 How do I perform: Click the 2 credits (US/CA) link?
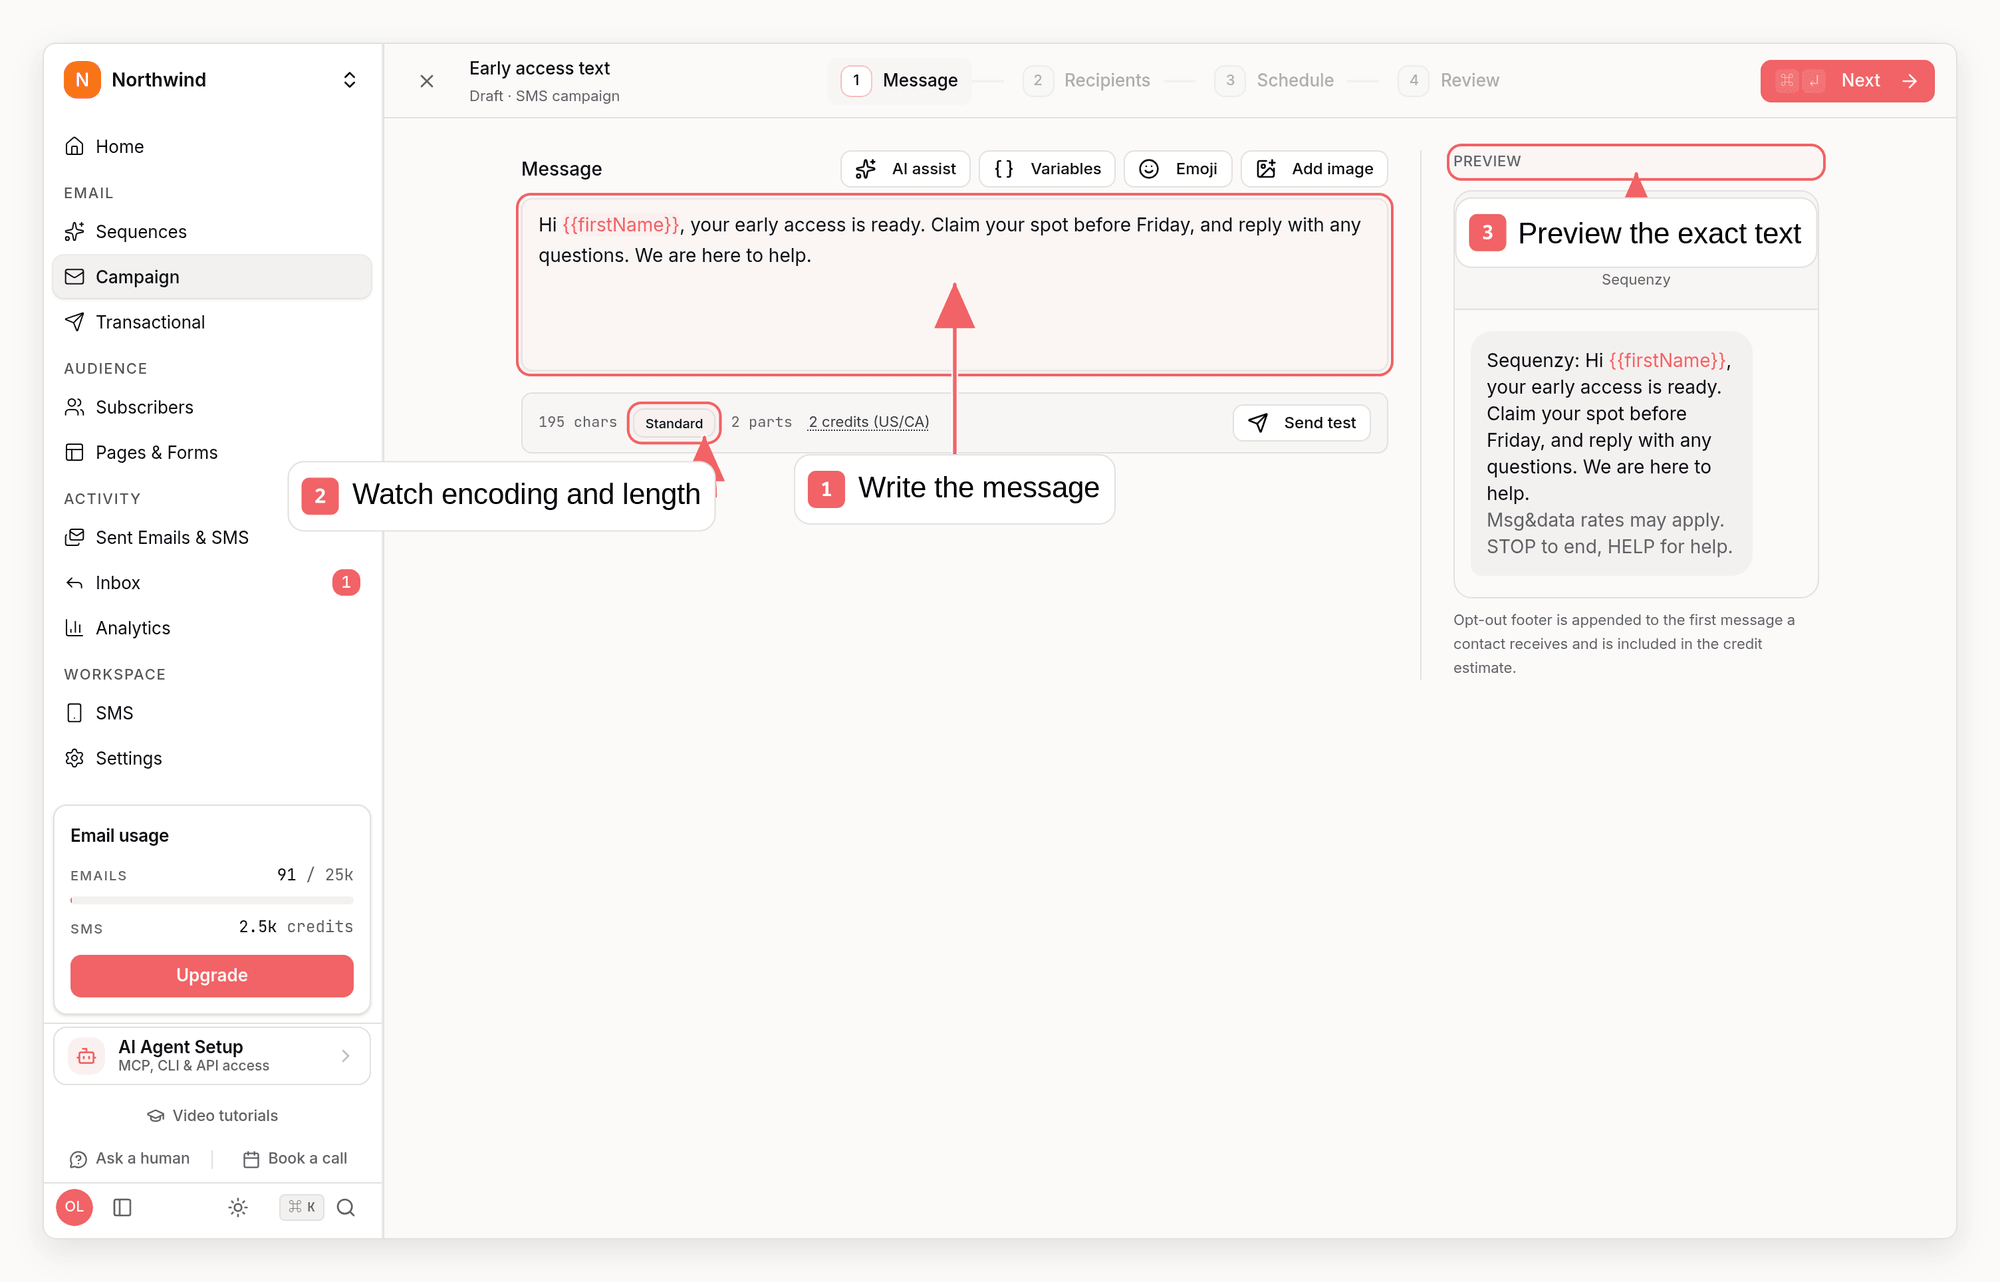869,422
